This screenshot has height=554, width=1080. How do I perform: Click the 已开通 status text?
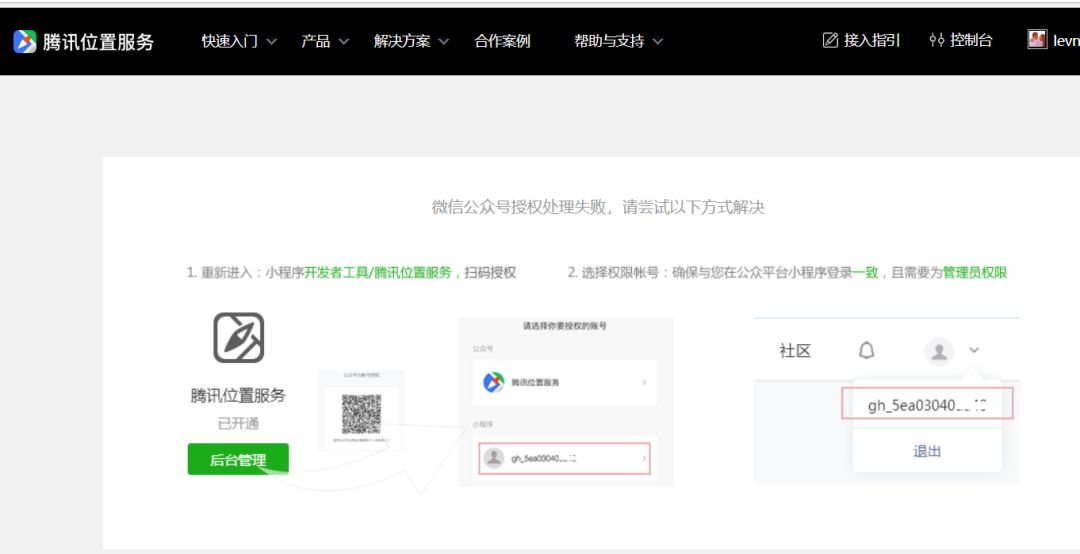tap(238, 424)
